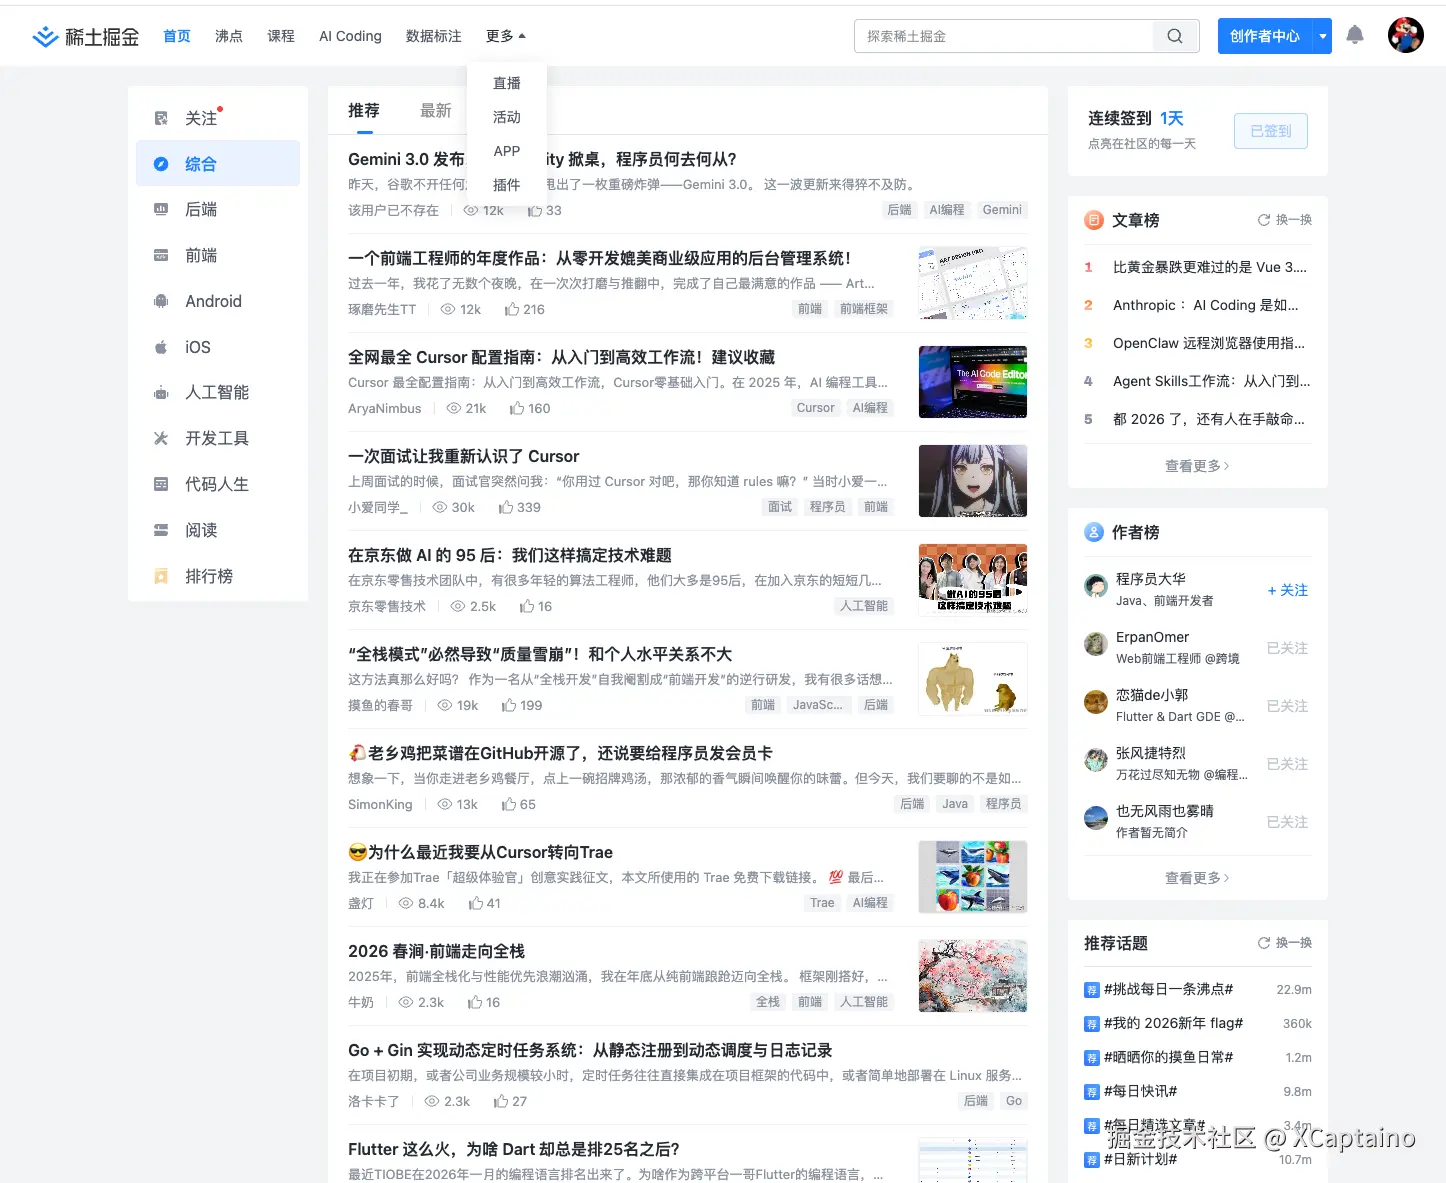Switch to the 最新 tab

436,110
